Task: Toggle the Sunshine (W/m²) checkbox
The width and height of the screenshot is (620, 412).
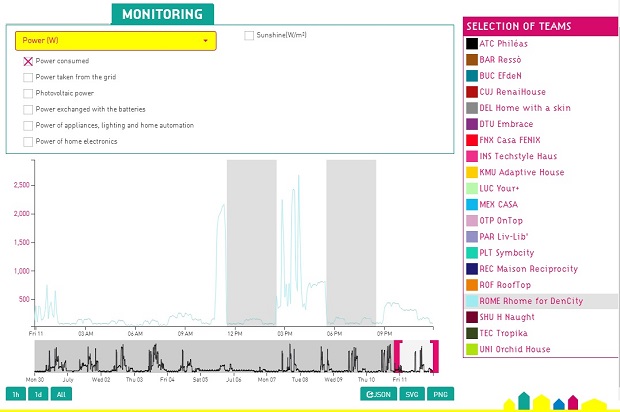Action: 249,36
